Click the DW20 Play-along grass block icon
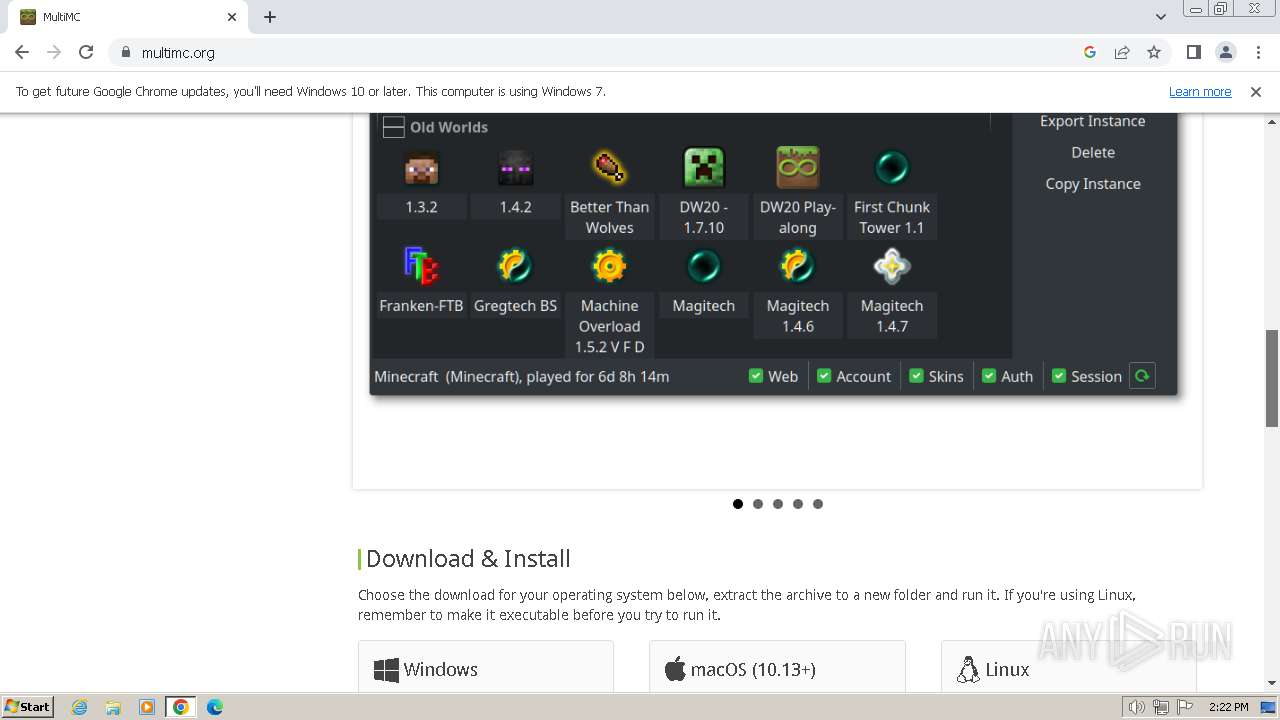Viewport: 1280px width, 720px height. [x=797, y=168]
